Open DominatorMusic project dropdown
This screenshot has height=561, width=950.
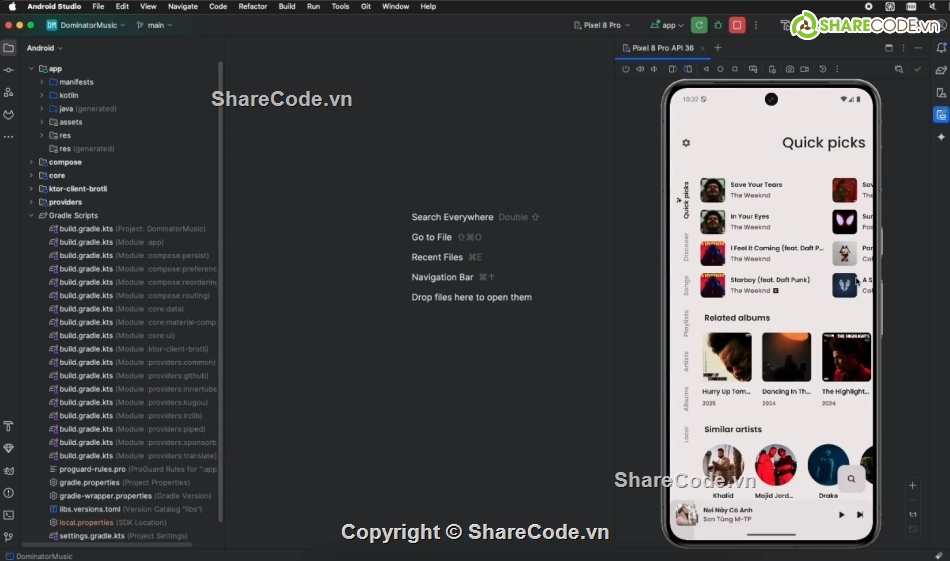86,25
